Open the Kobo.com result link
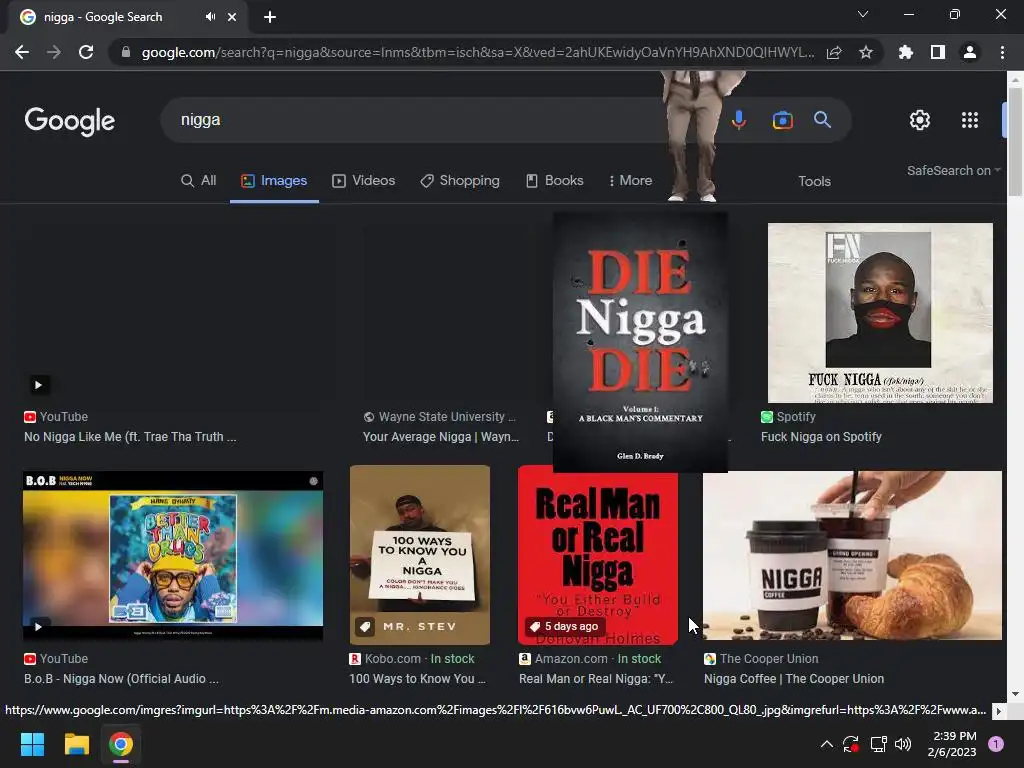Image resolution: width=1024 pixels, height=768 pixels. point(411,659)
